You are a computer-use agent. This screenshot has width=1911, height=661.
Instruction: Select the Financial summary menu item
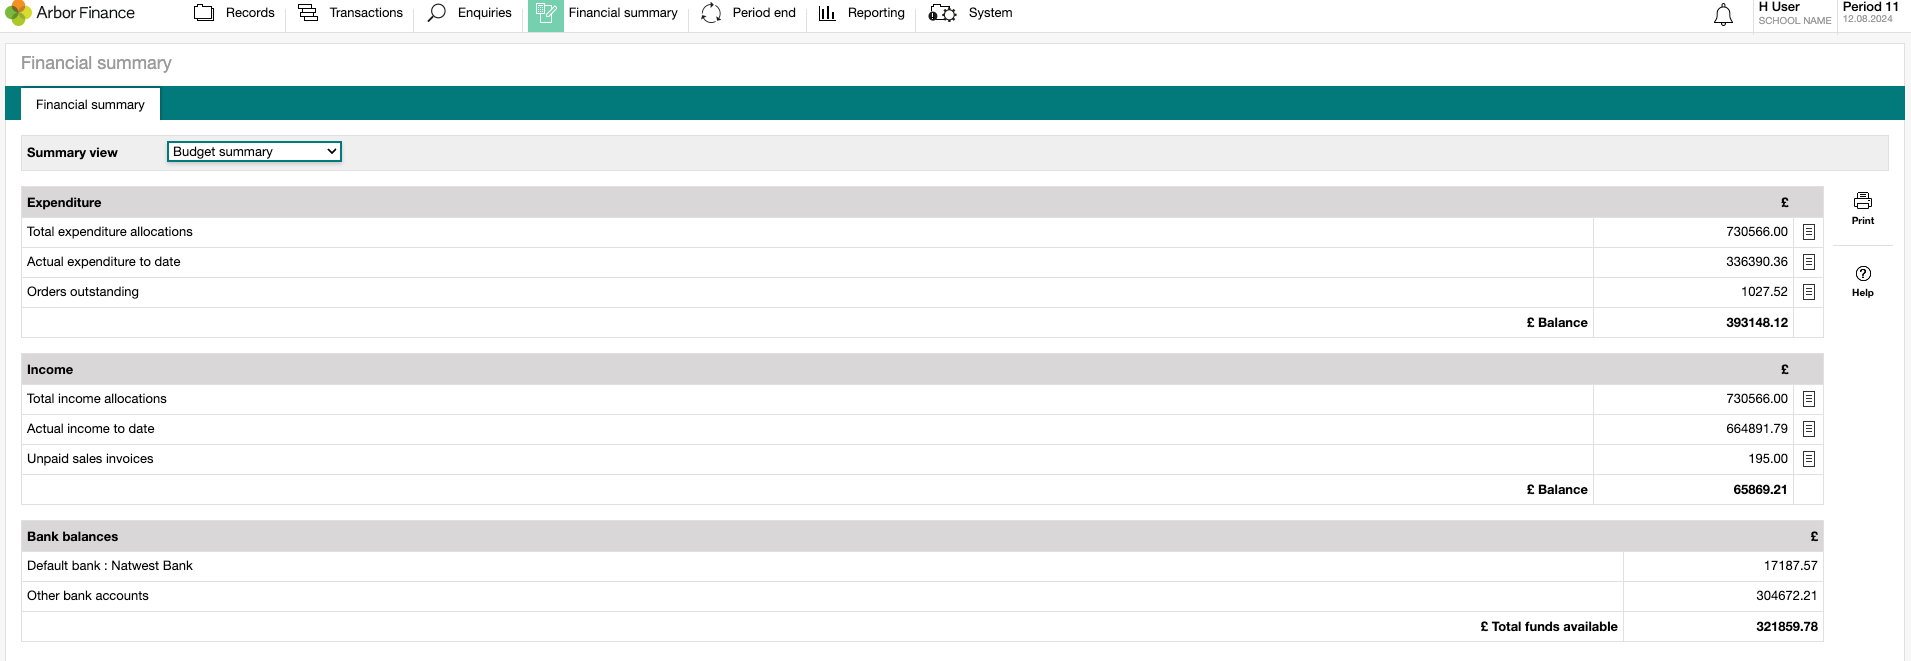[623, 13]
